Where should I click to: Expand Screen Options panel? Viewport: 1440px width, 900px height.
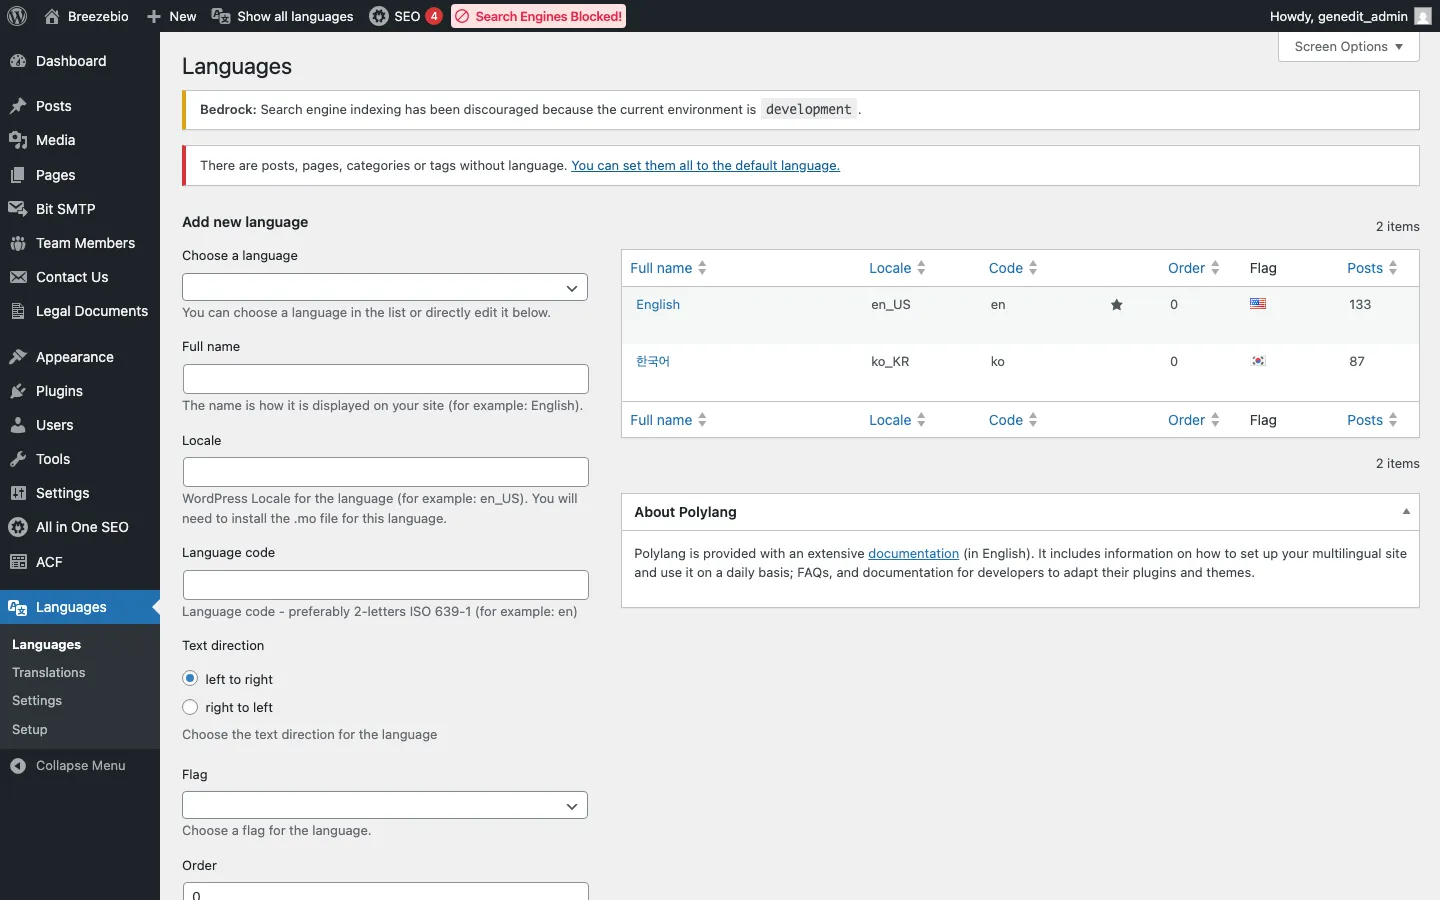pos(1348,47)
